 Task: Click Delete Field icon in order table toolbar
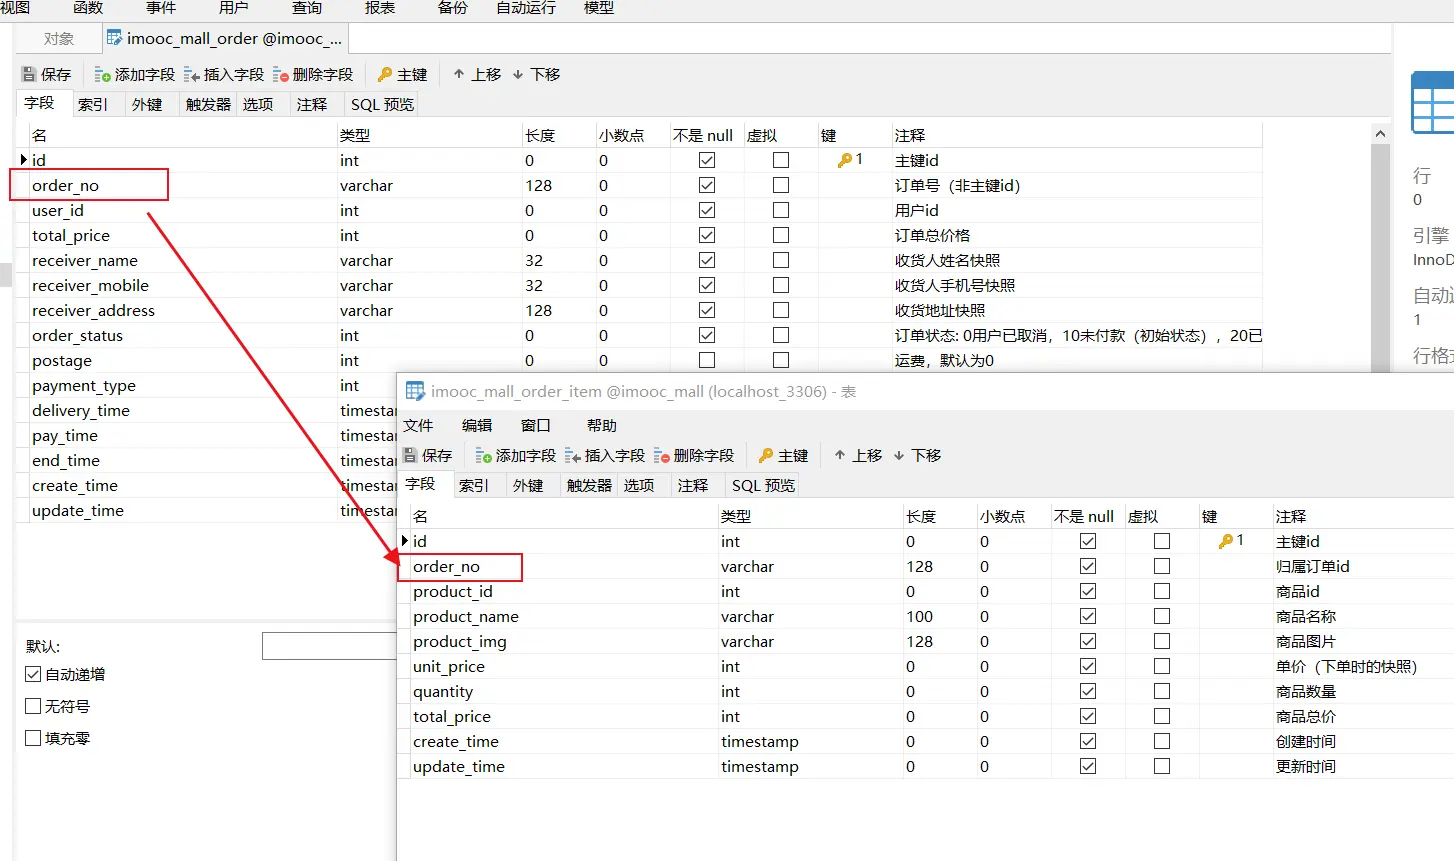pyautogui.click(x=281, y=75)
